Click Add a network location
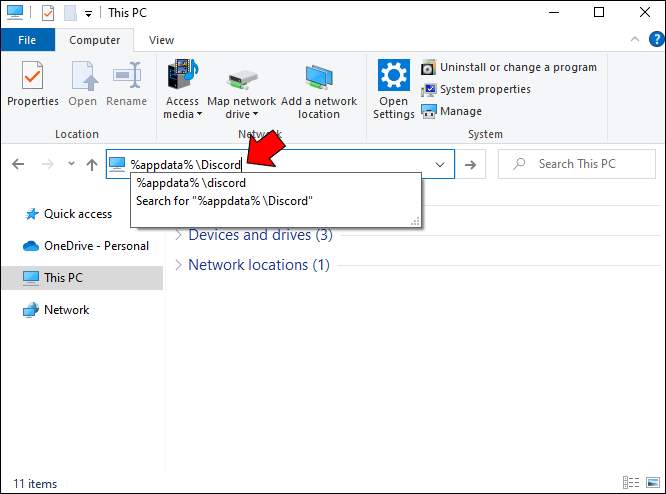Viewport: 666px width, 494px height. [319, 89]
